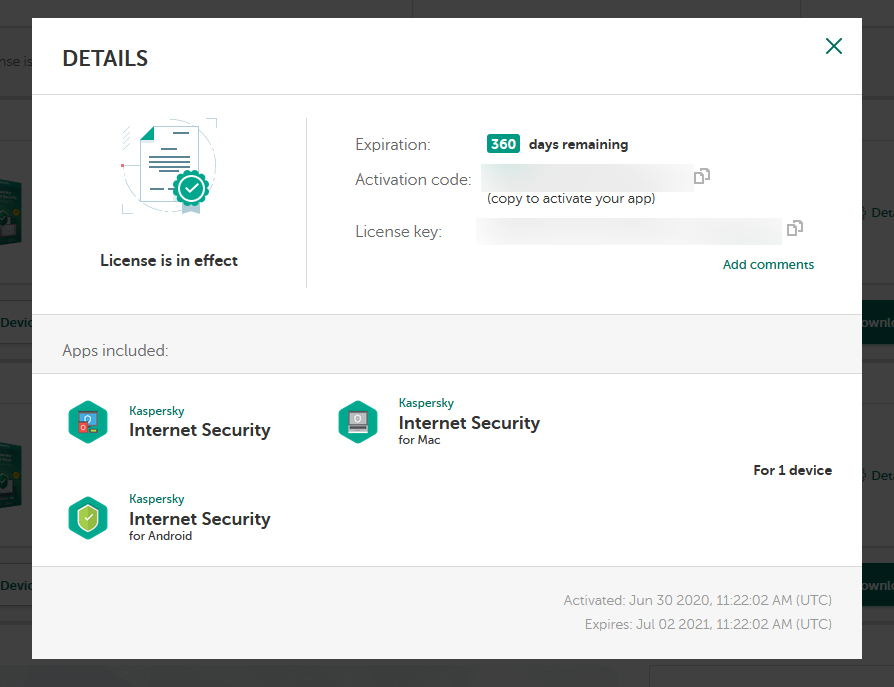Click the 'License is in effect' status text
This screenshot has height=687, width=894.
169,261
